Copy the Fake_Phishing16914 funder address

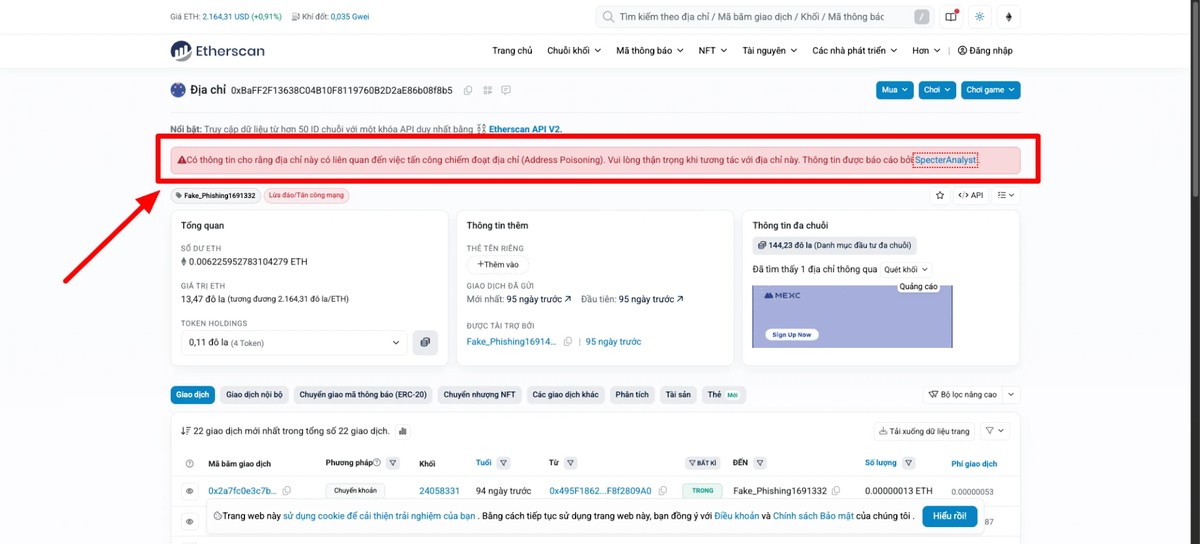point(567,342)
